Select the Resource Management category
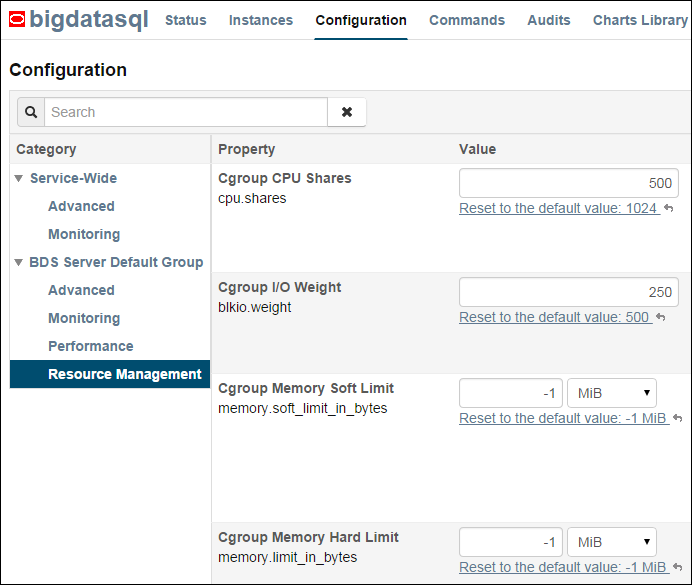 [x=110, y=374]
